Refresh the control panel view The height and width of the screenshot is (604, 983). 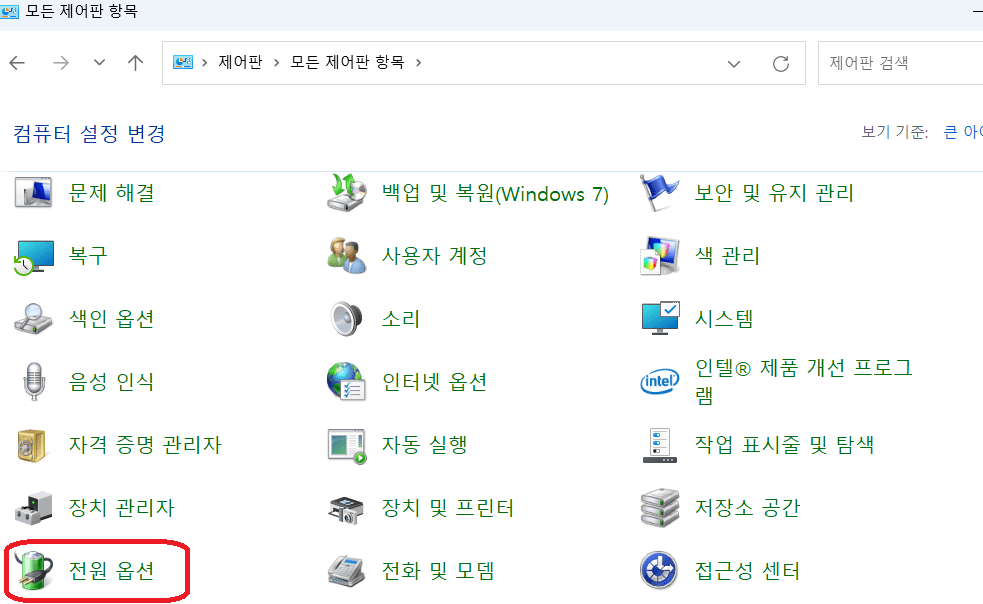tap(781, 63)
